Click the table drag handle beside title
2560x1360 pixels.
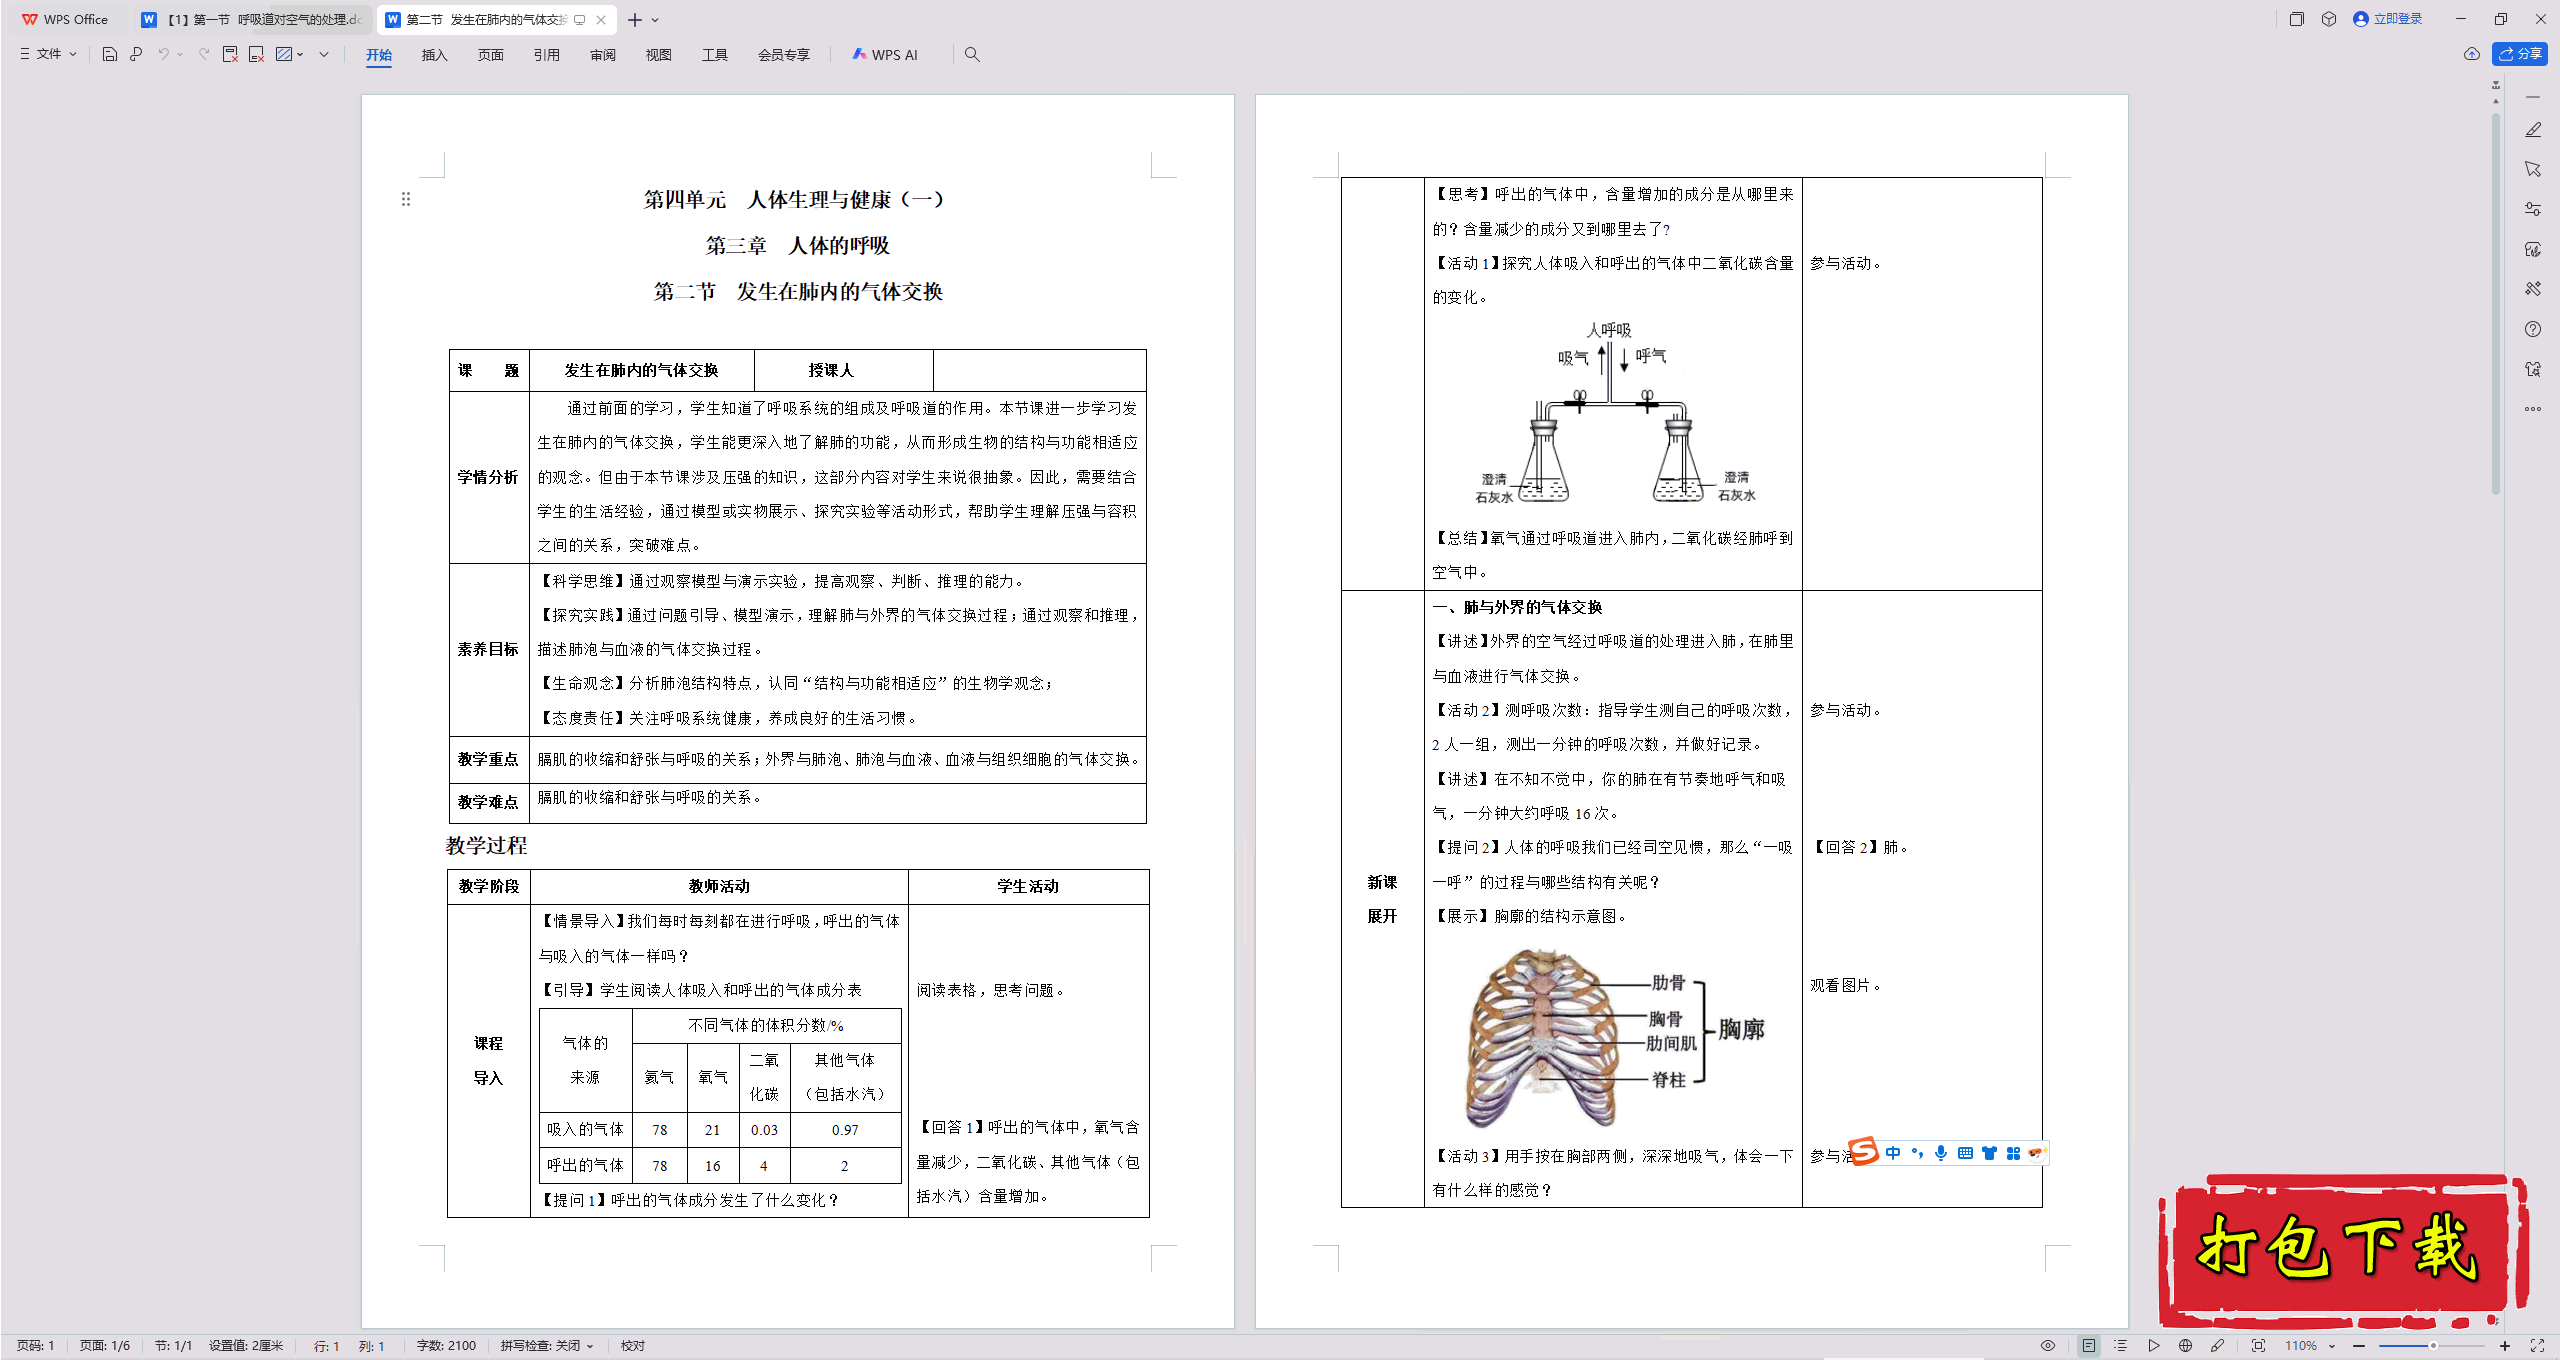point(406,199)
